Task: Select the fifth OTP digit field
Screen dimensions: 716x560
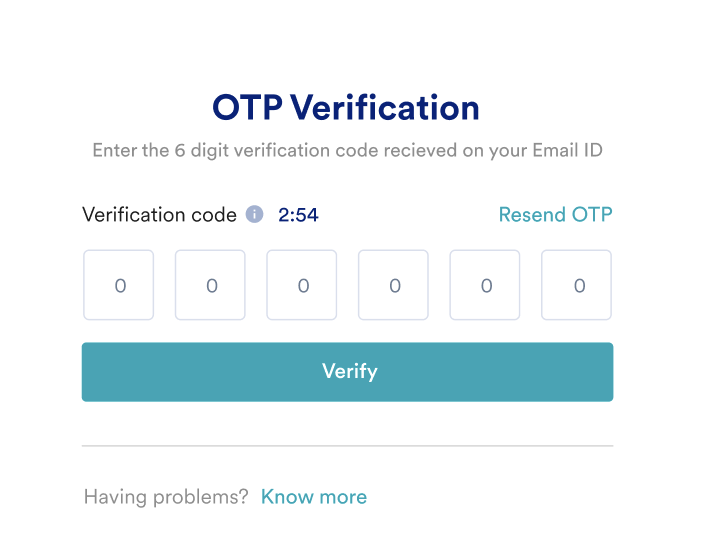Action: pyautogui.click(x=485, y=285)
